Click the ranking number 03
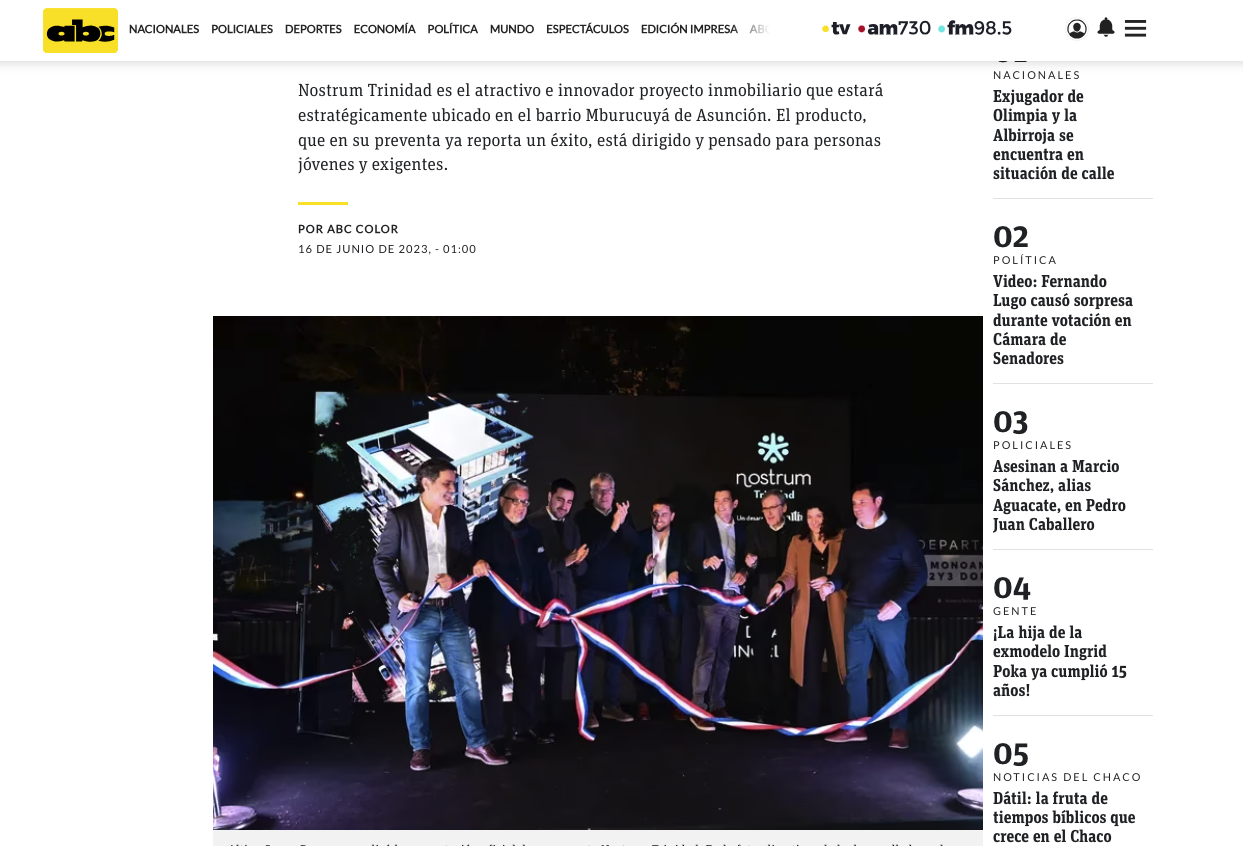 click(x=1011, y=422)
